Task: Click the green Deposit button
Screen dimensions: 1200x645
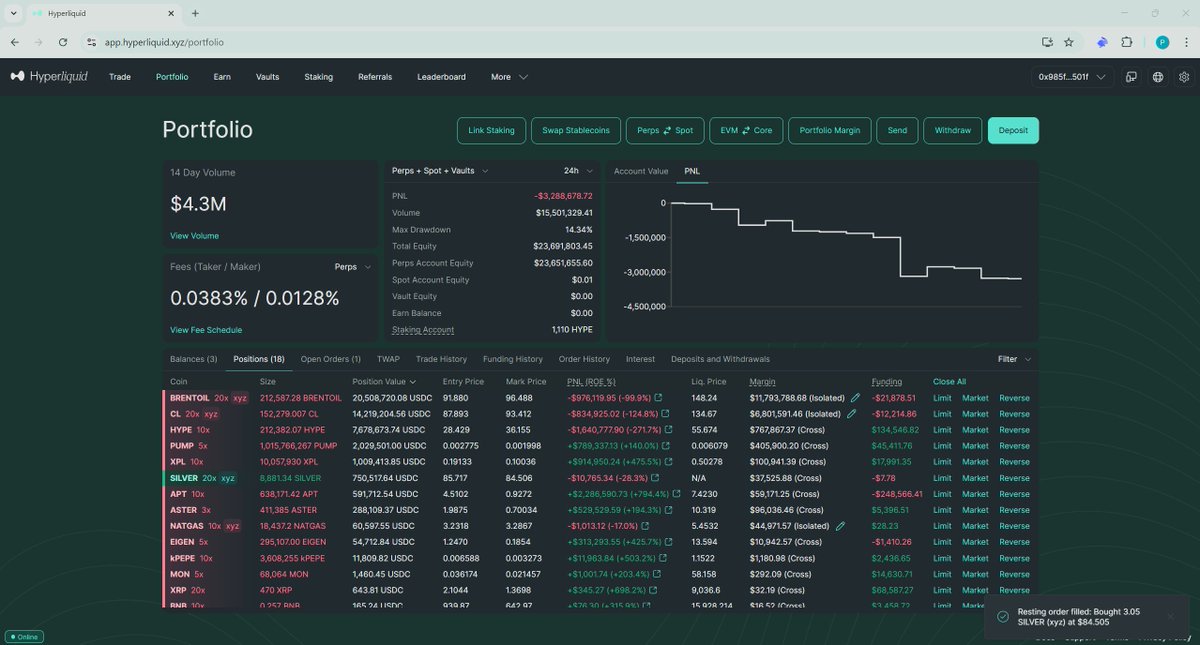Action: (1013, 130)
